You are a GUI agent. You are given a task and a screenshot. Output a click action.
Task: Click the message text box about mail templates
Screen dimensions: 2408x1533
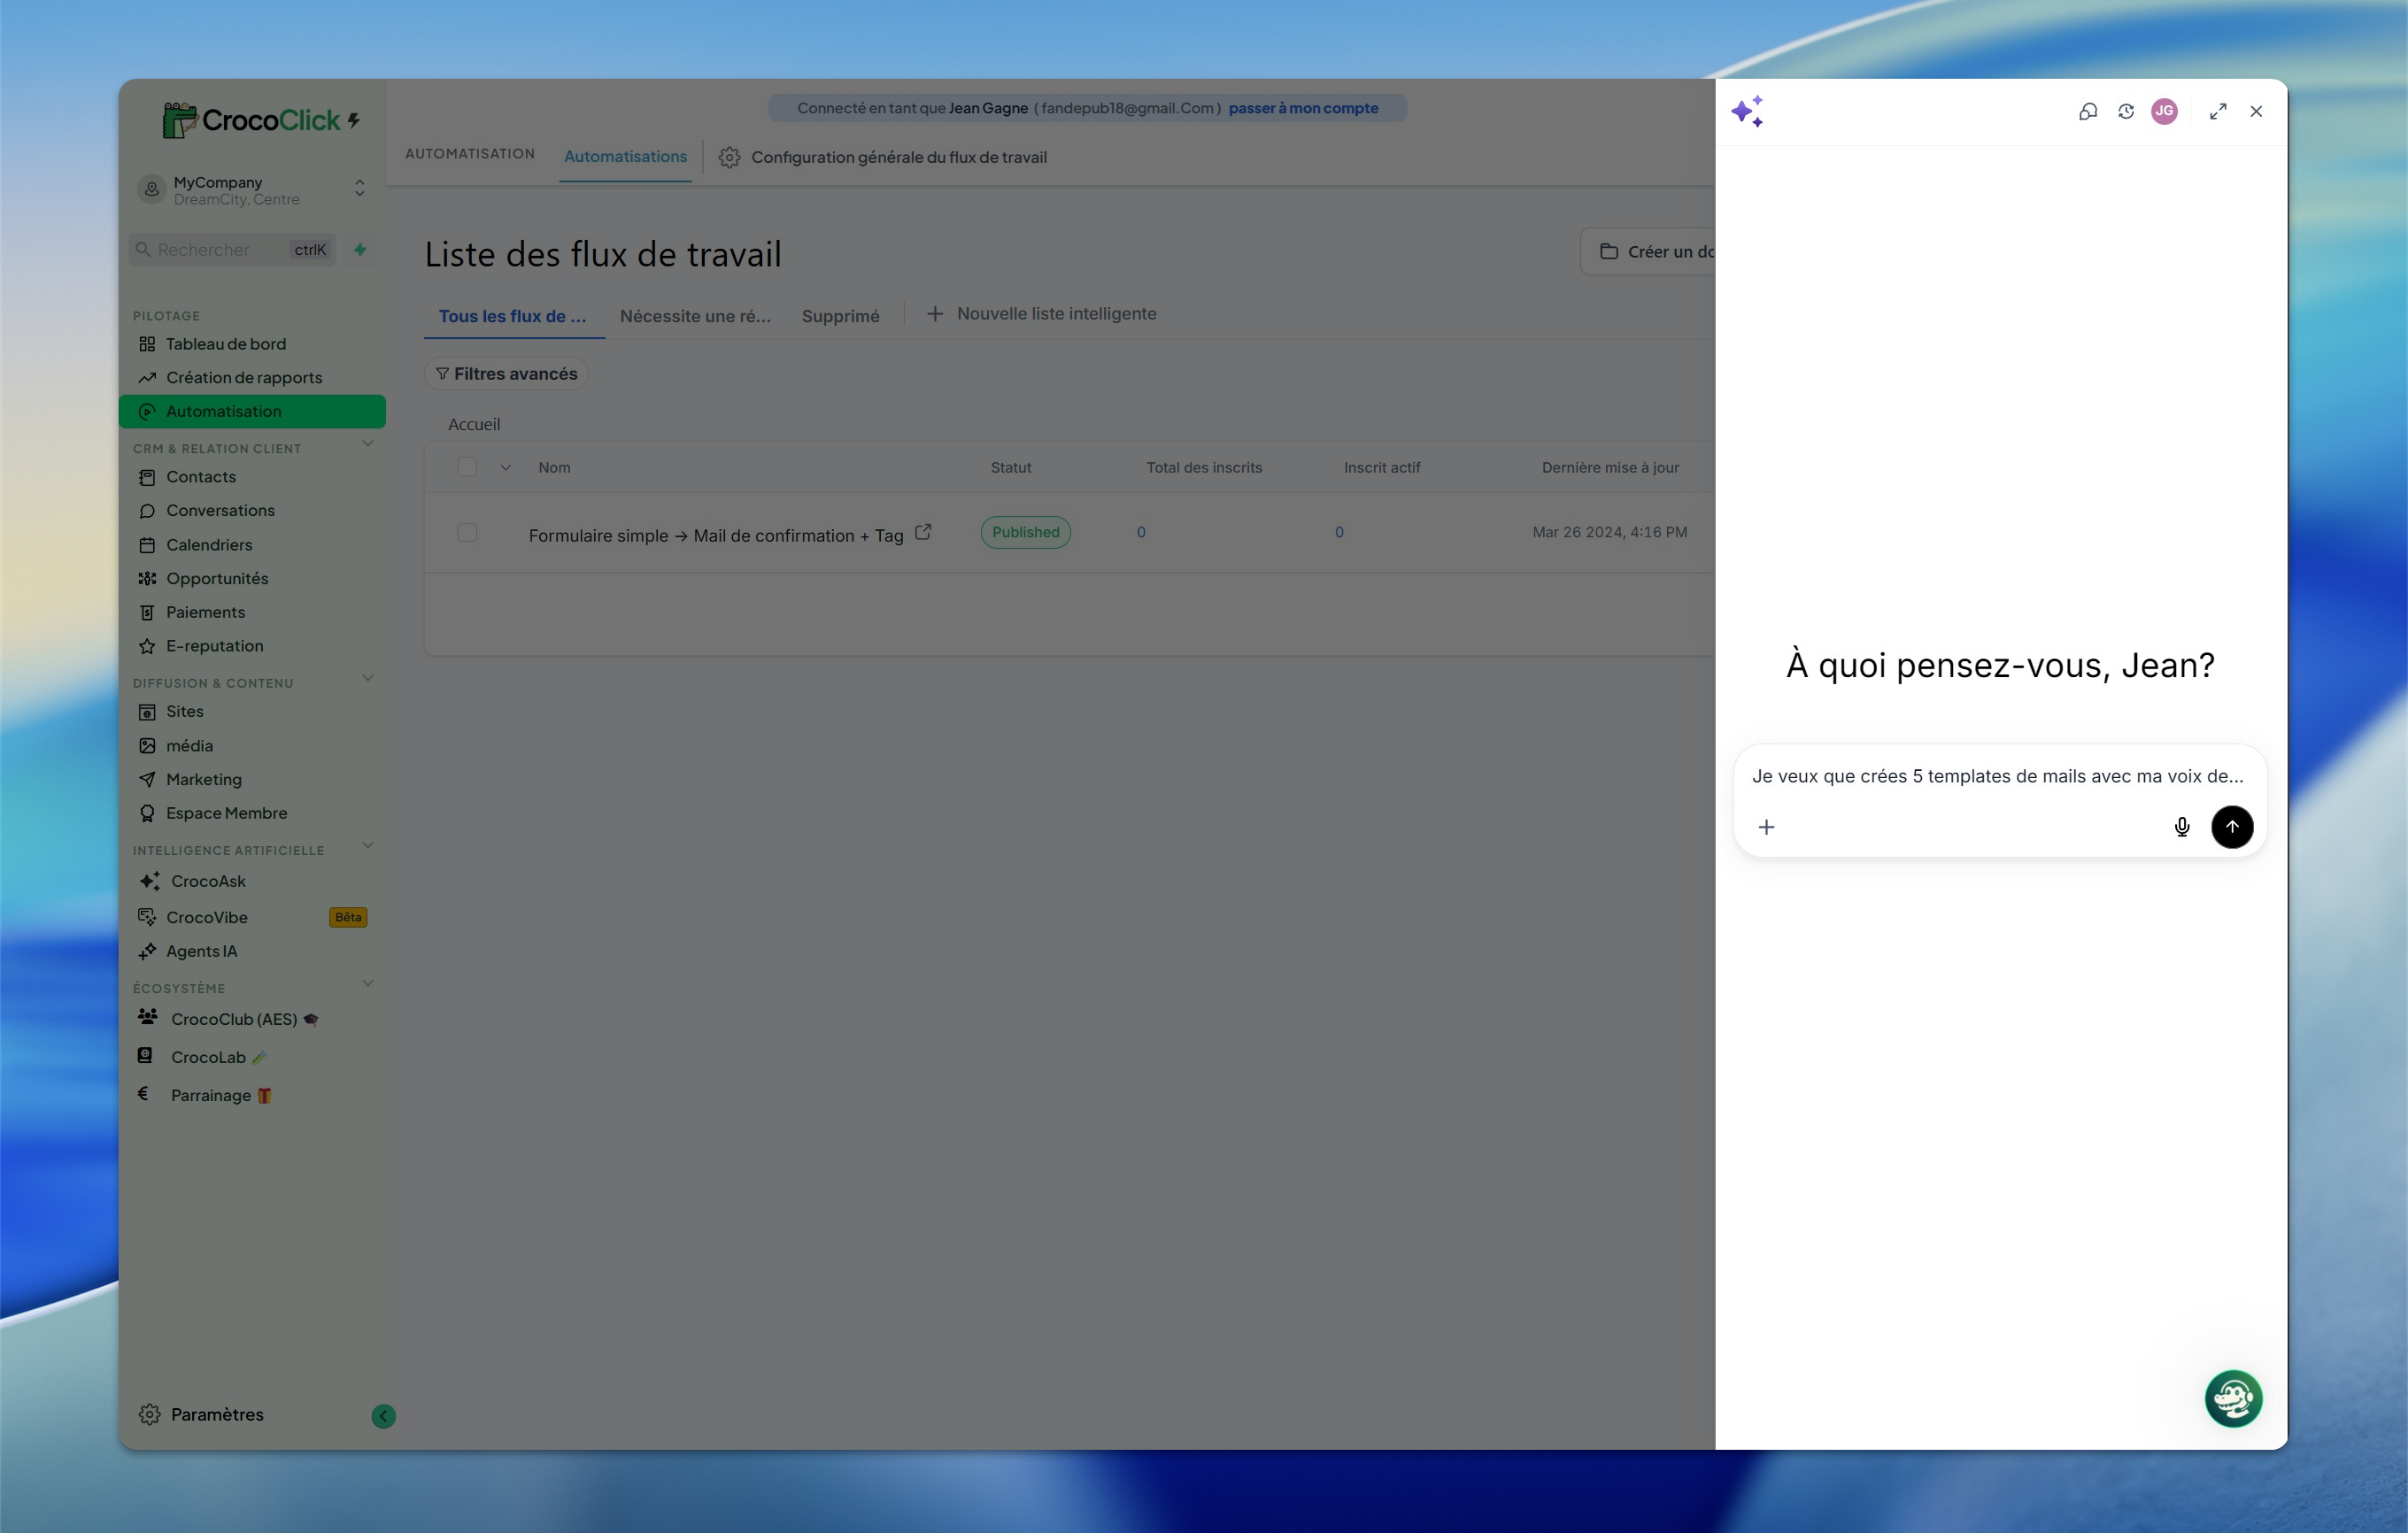[x=1998, y=777]
